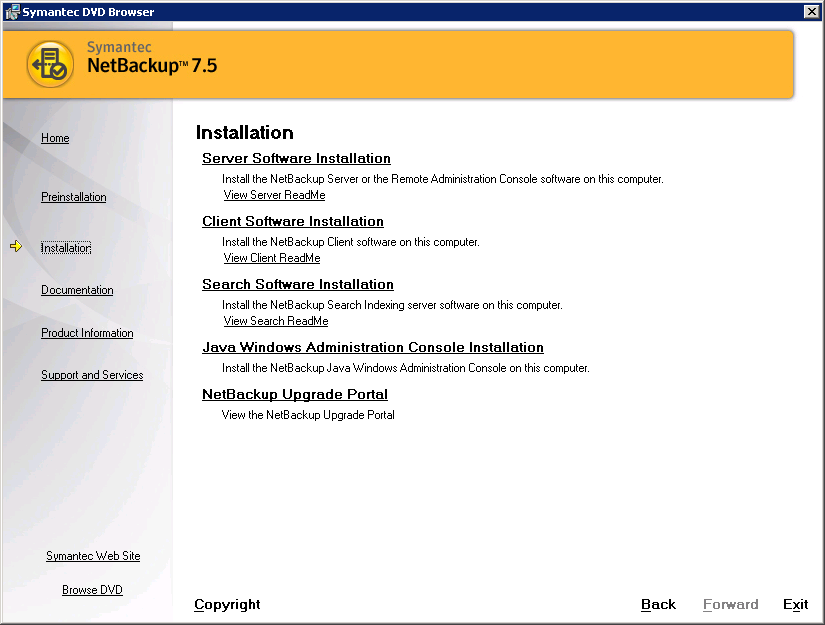Image resolution: width=825 pixels, height=625 pixels.
Task: Click the Forward navigation button
Action: tap(731, 604)
